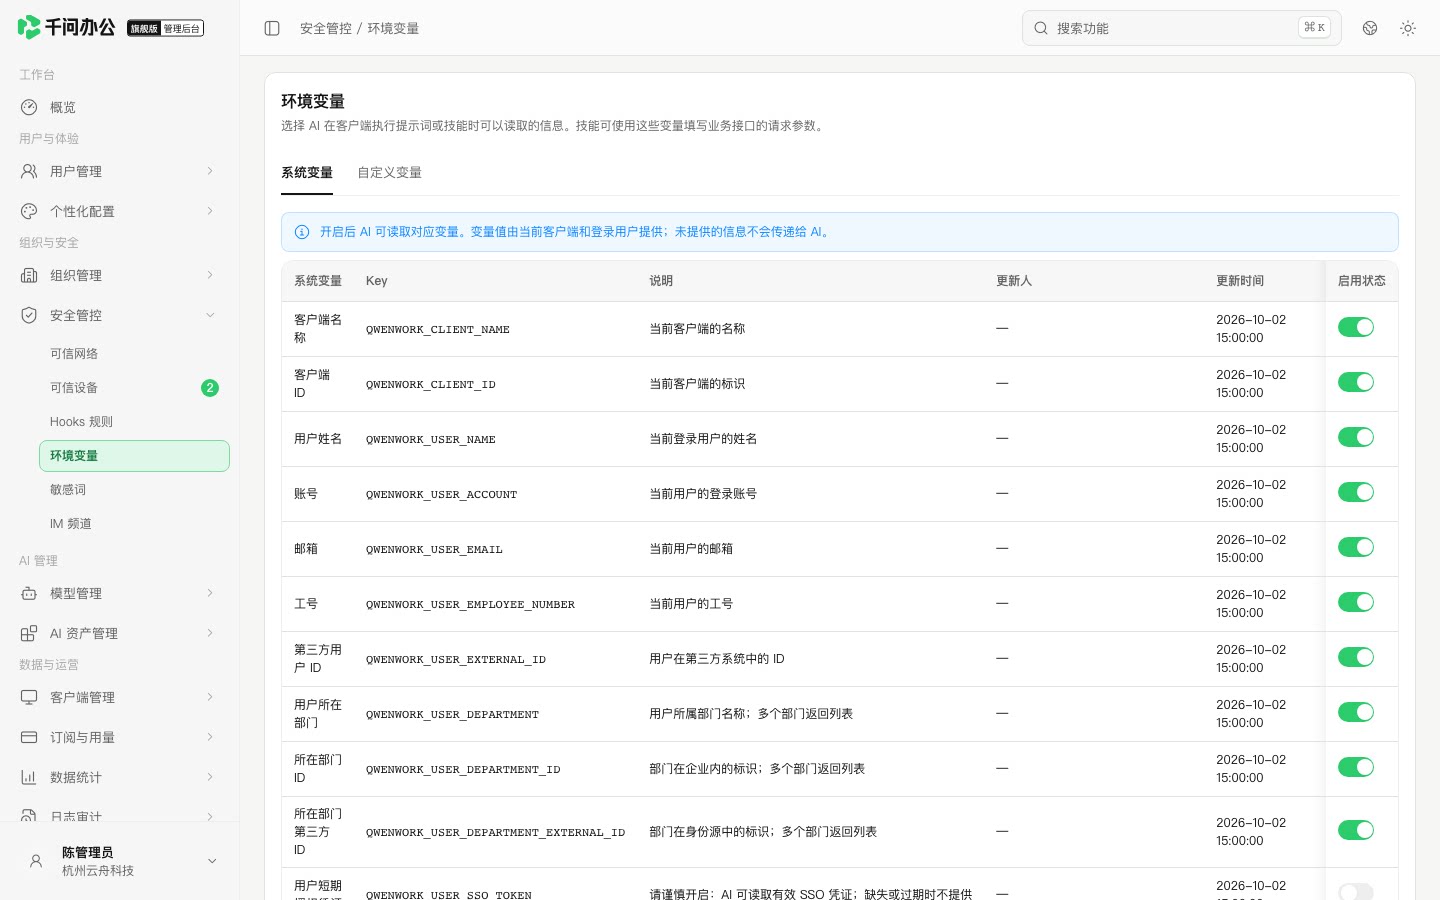Collapse the sidebar with the panel icon
The width and height of the screenshot is (1440, 900).
pos(272,28)
